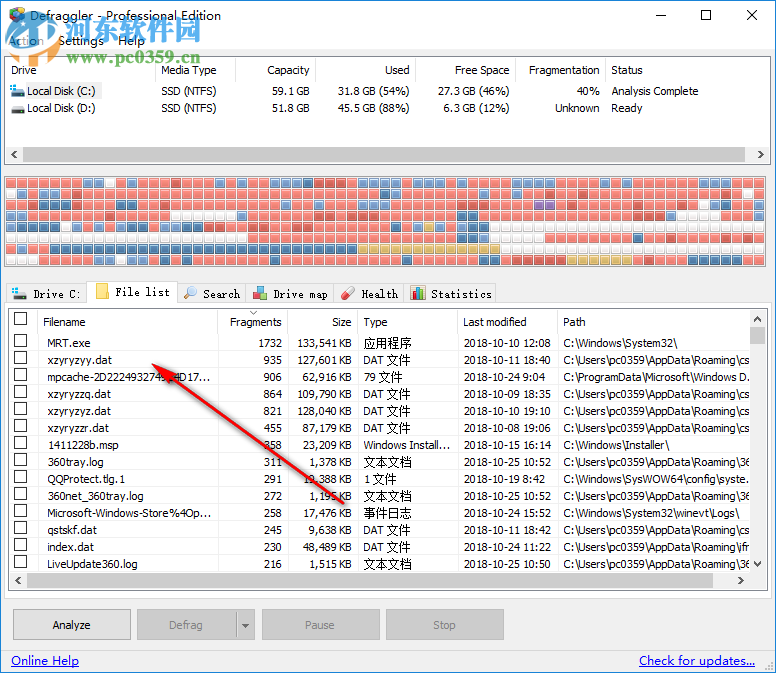Open the Defrag button dropdown arrow
This screenshot has height=673, width=776.
pos(245,625)
